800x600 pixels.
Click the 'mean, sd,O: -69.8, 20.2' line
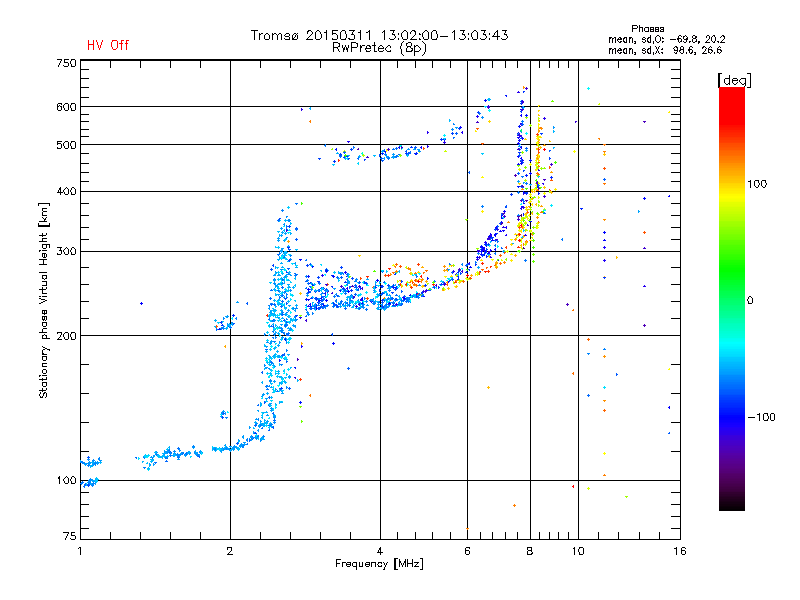666,39
